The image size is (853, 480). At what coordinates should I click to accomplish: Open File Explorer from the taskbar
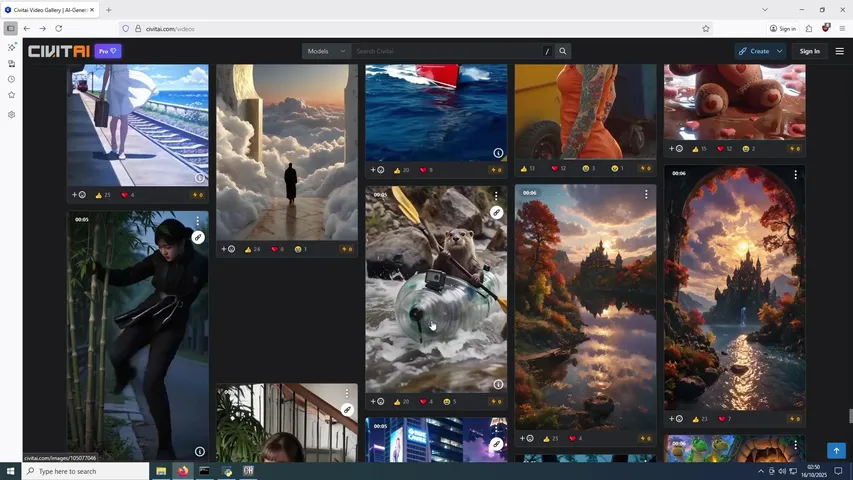(x=161, y=471)
